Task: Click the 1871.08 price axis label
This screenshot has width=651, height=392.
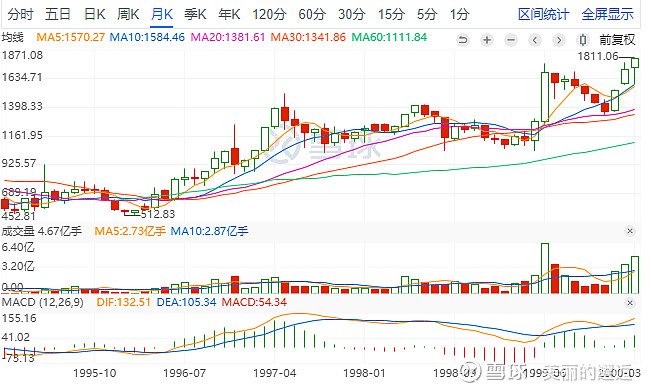Action: [x=22, y=55]
